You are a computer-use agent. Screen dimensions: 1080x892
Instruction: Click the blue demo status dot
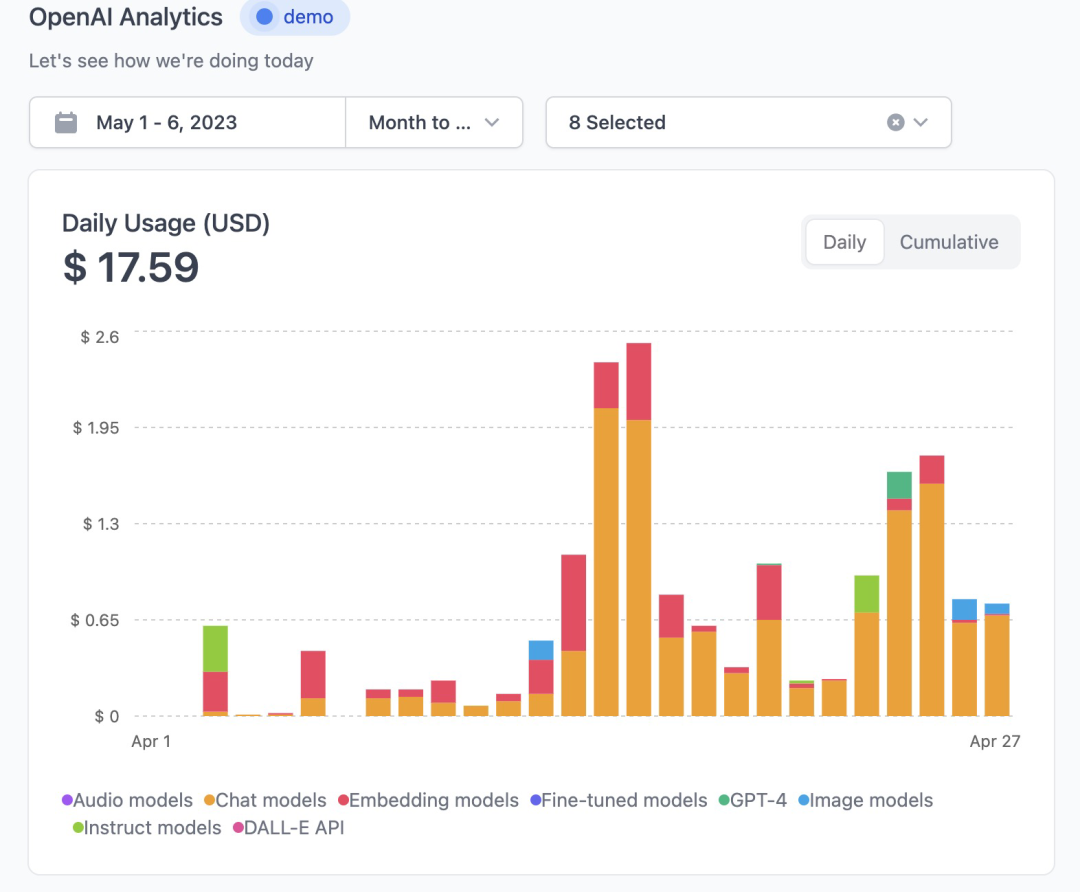(264, 17)
